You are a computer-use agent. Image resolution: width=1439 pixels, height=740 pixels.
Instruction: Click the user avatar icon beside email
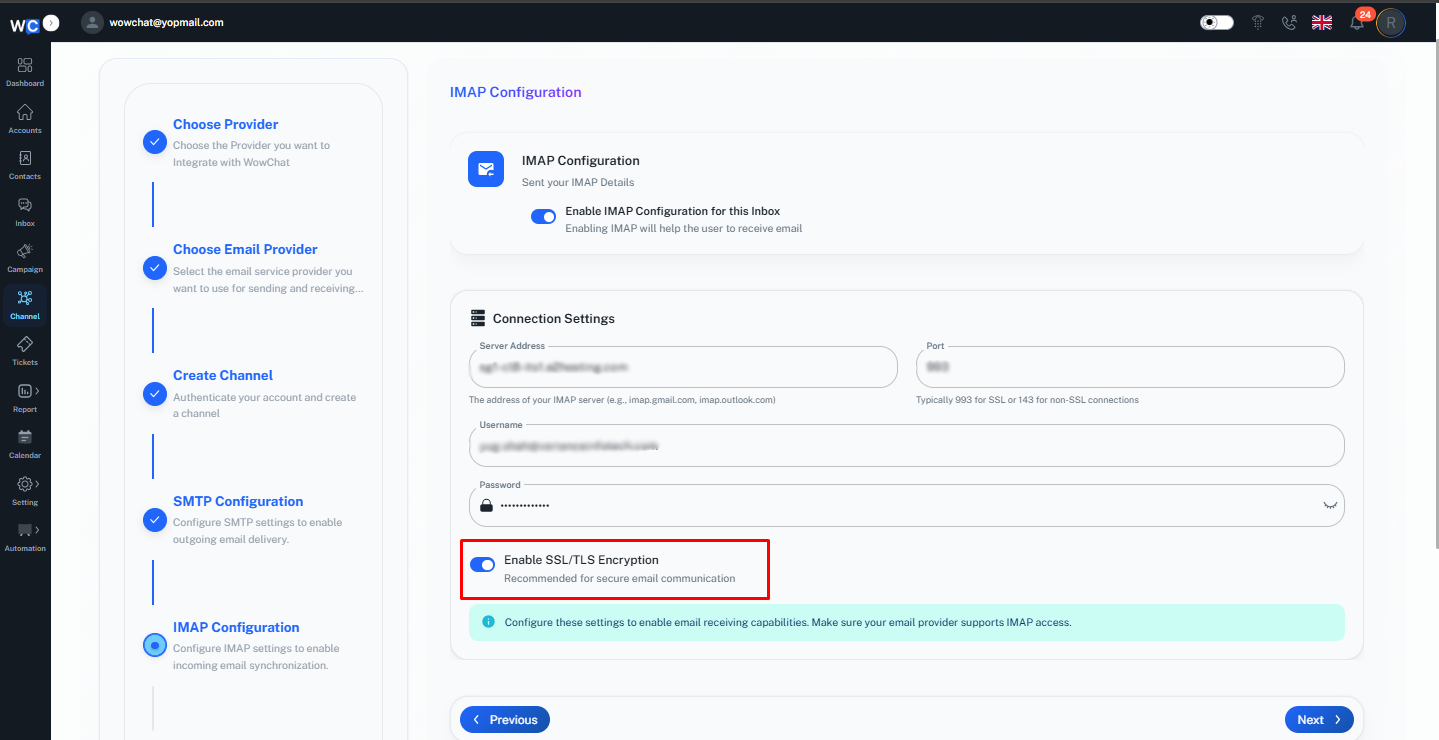tap(92, 22)
